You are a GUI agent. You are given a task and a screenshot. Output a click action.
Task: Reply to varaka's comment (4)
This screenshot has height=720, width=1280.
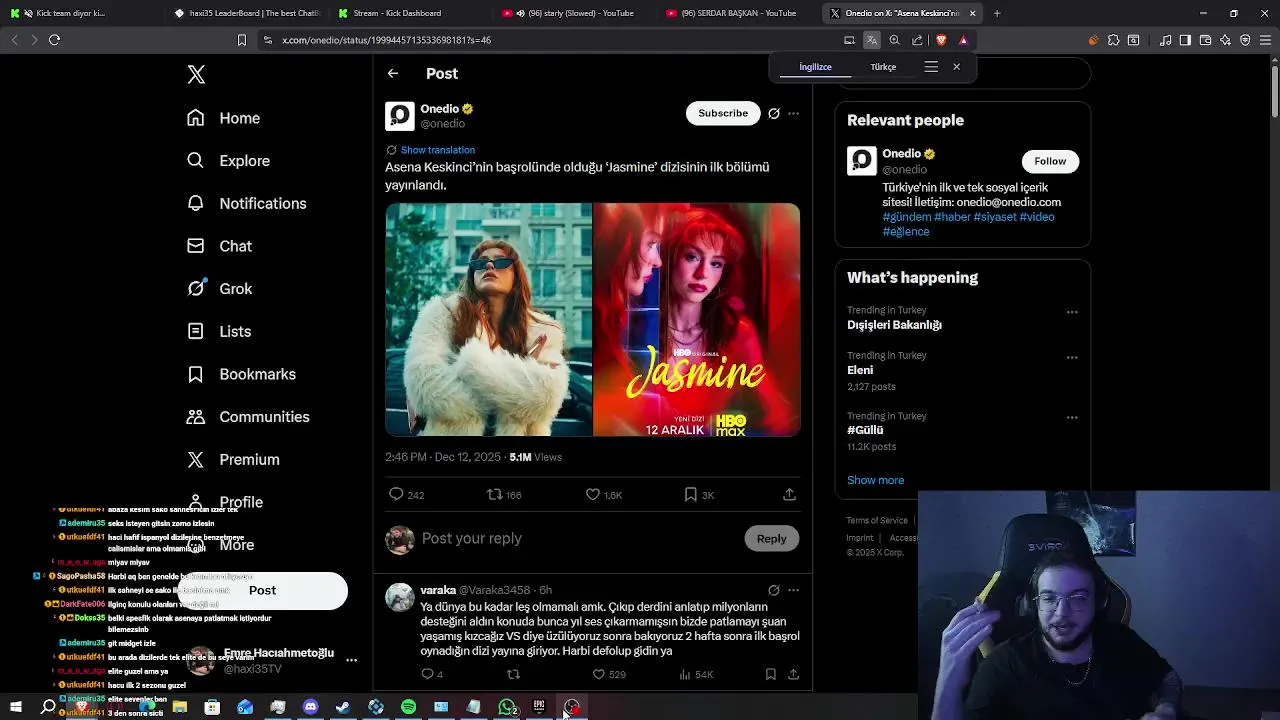click(x=432, y=675)
